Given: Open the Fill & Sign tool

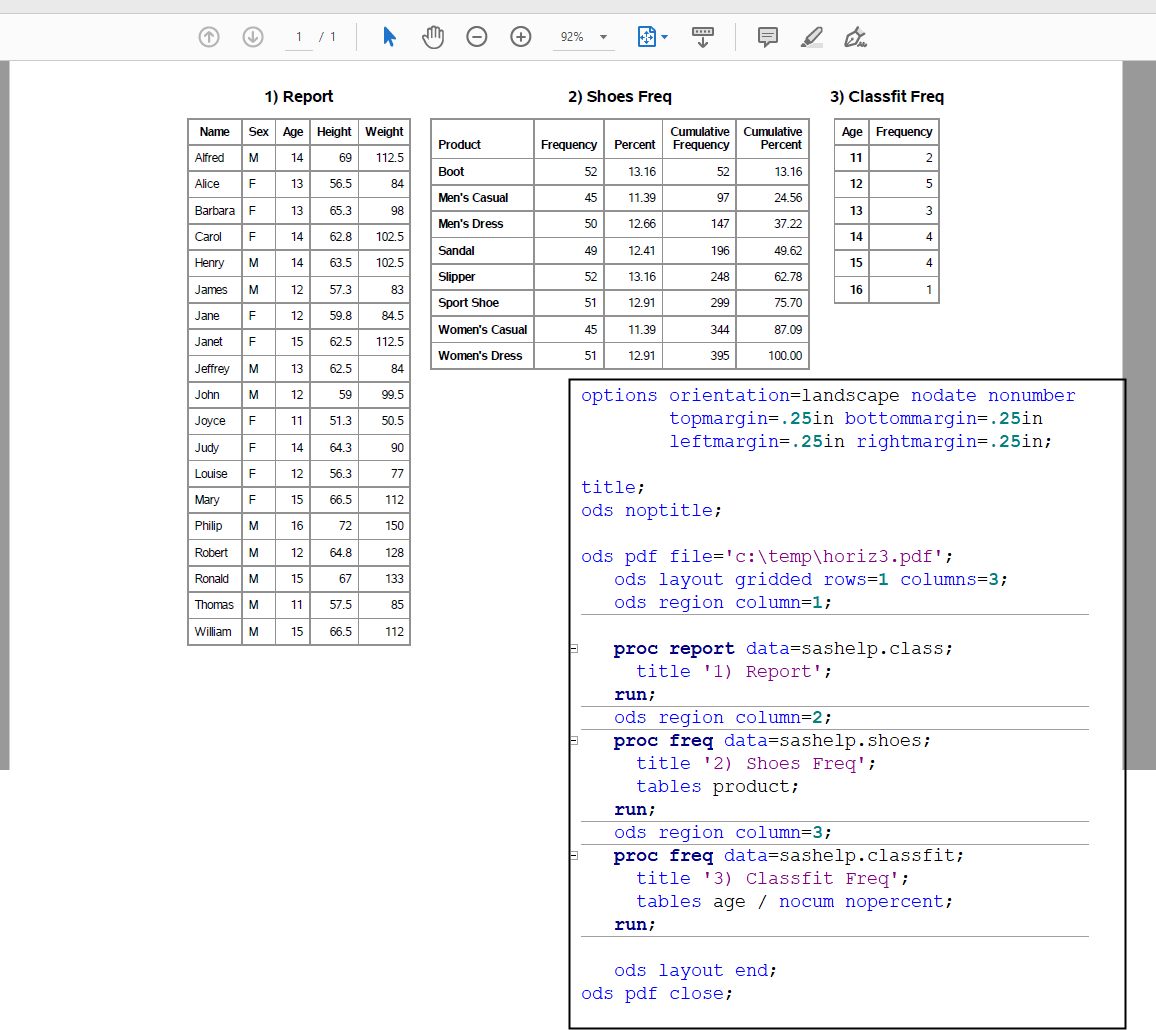Looking at the screenshot, I should click(x=855, y=37).
